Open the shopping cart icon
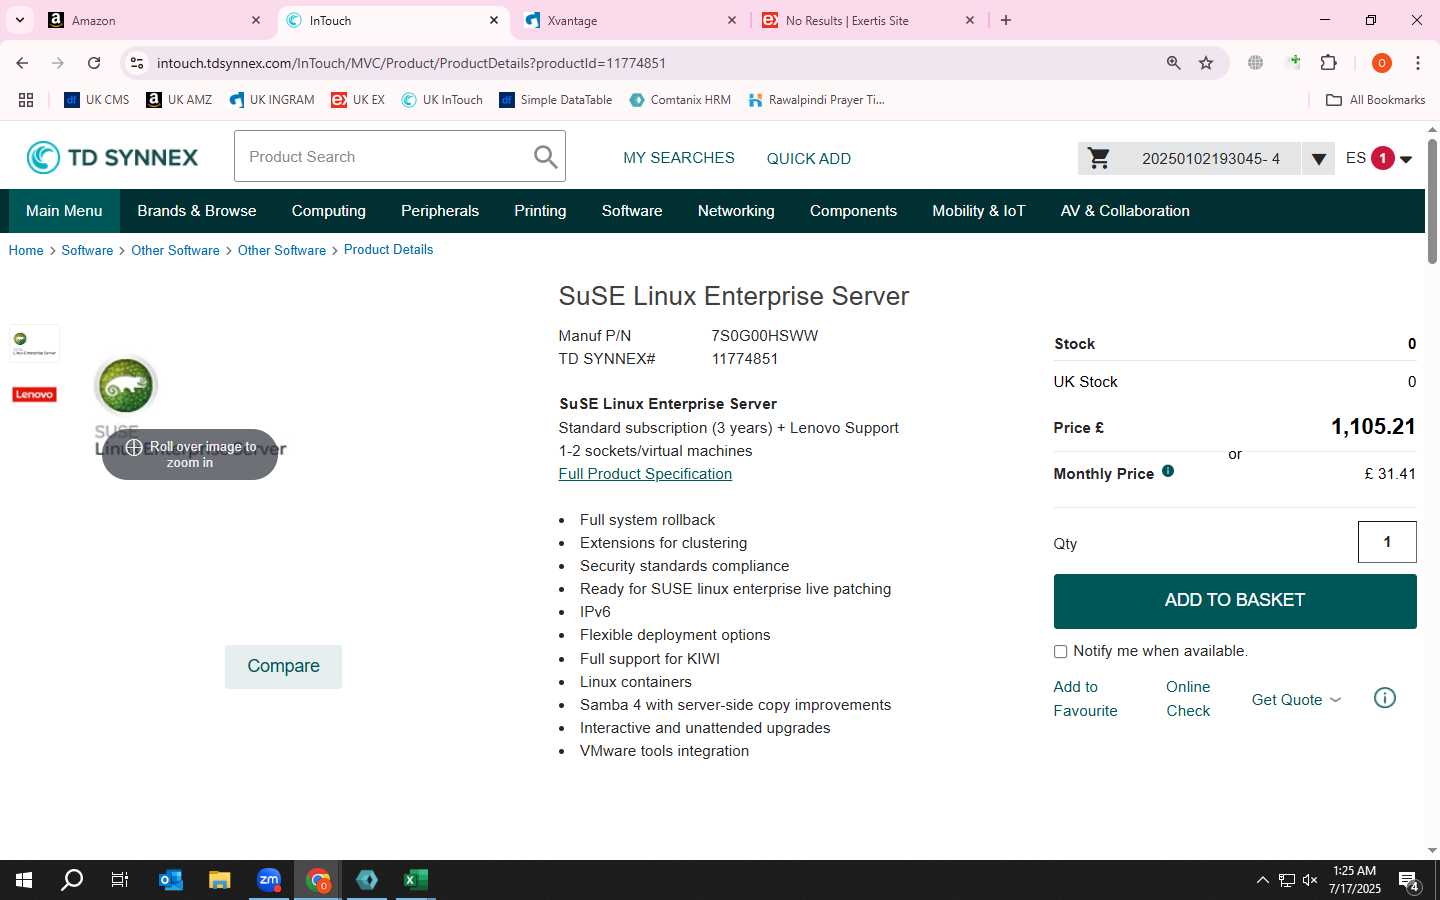This screenshot has height=900, width=1440. [1098, 158]
